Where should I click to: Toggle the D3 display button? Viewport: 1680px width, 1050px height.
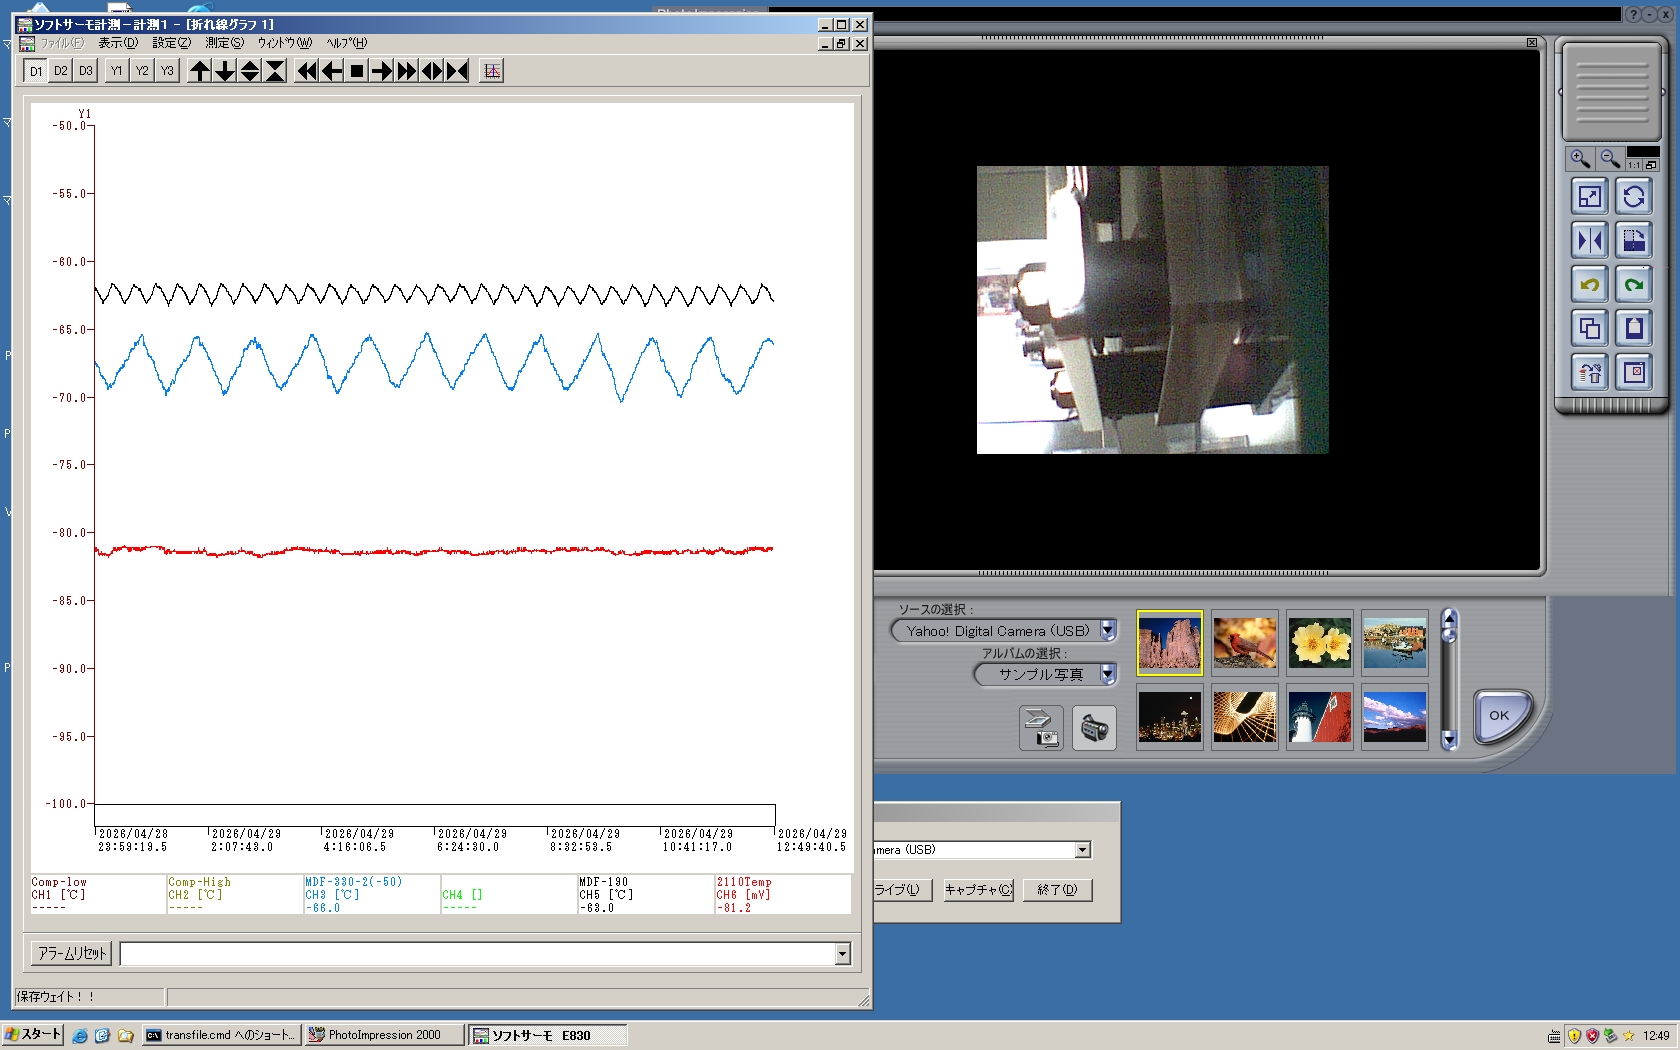pyautogui.click(x=86, y=71)
